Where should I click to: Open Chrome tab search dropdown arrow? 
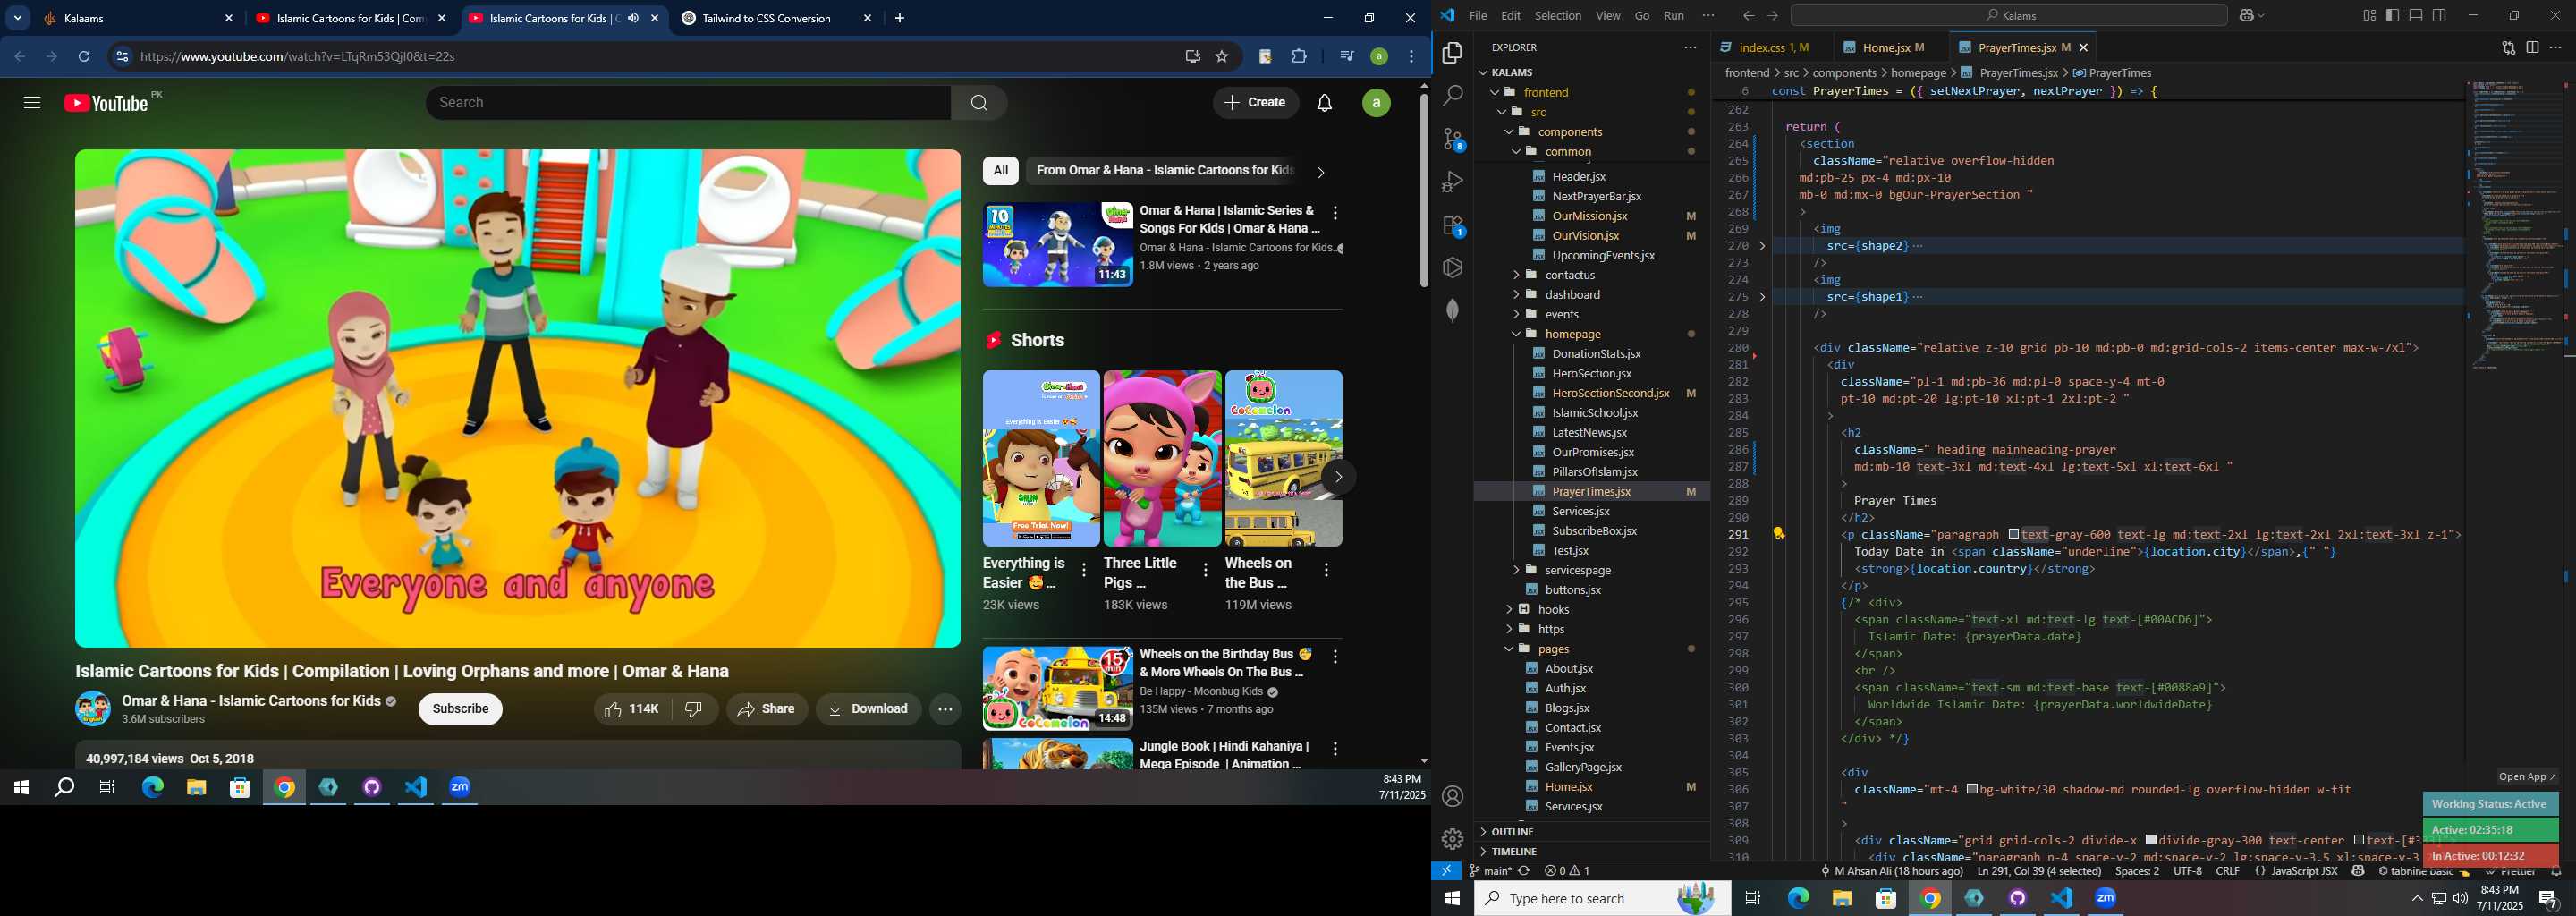tap(18, 18)
